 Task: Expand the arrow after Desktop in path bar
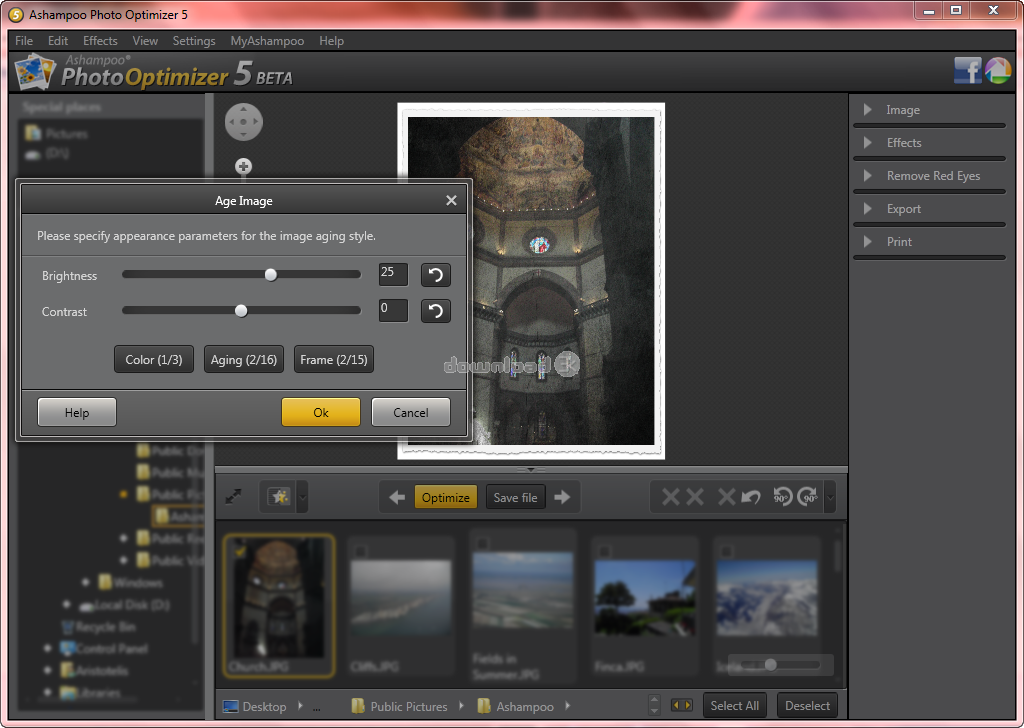pyautogui.click(x=300, y=706)
